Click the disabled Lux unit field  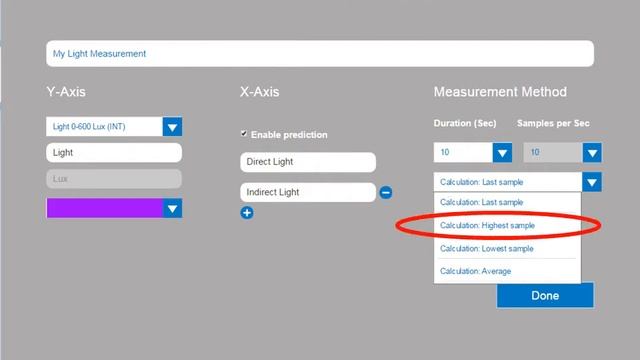114,179
